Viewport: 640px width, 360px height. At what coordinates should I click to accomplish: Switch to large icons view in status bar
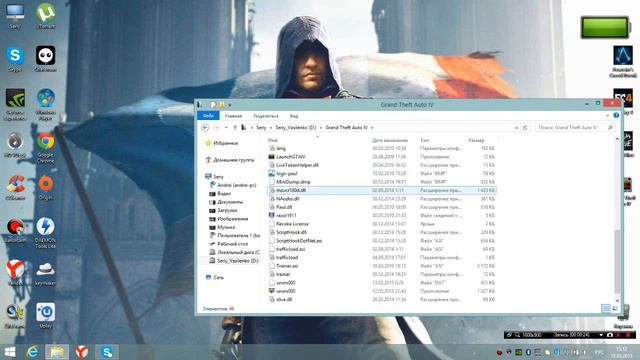[614, 309]
